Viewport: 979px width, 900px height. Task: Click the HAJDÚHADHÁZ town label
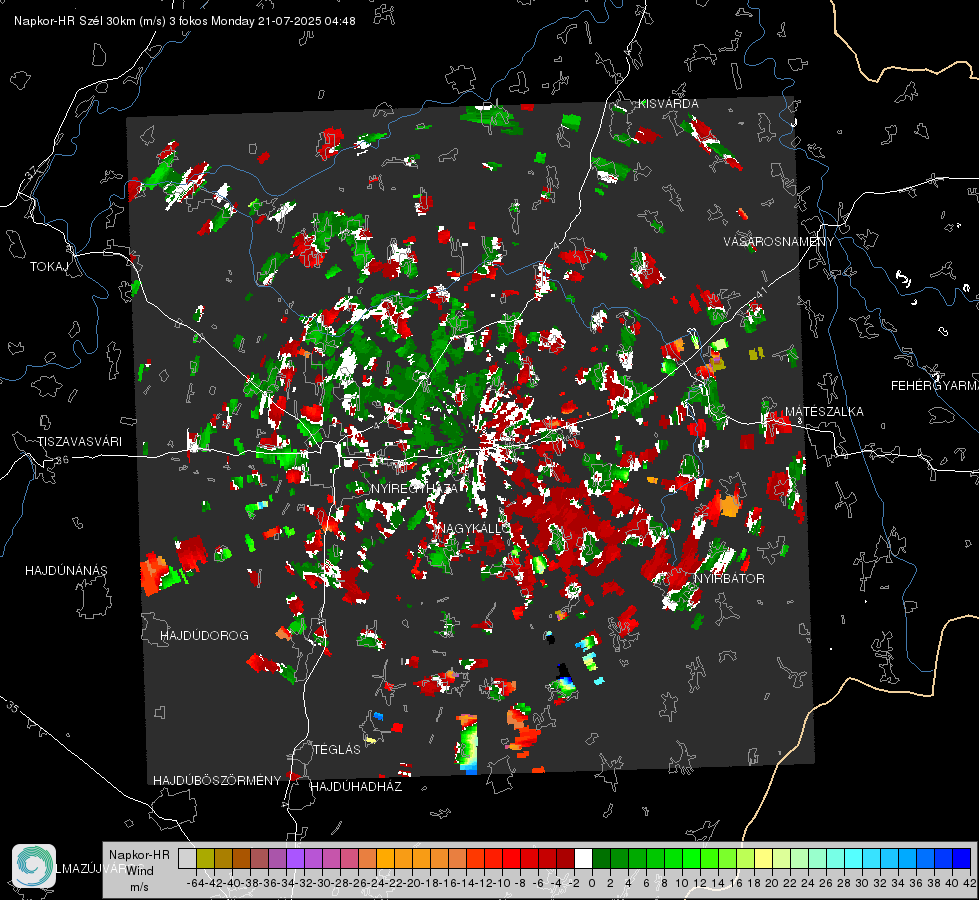point(356,787)
